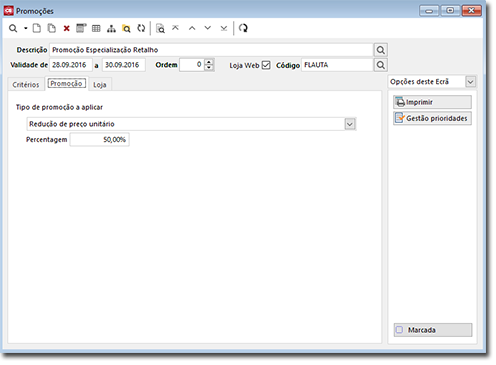This screenshot has width=496, height=365.
Task: Click into the Descrição text field
Action: click(211, 50)
